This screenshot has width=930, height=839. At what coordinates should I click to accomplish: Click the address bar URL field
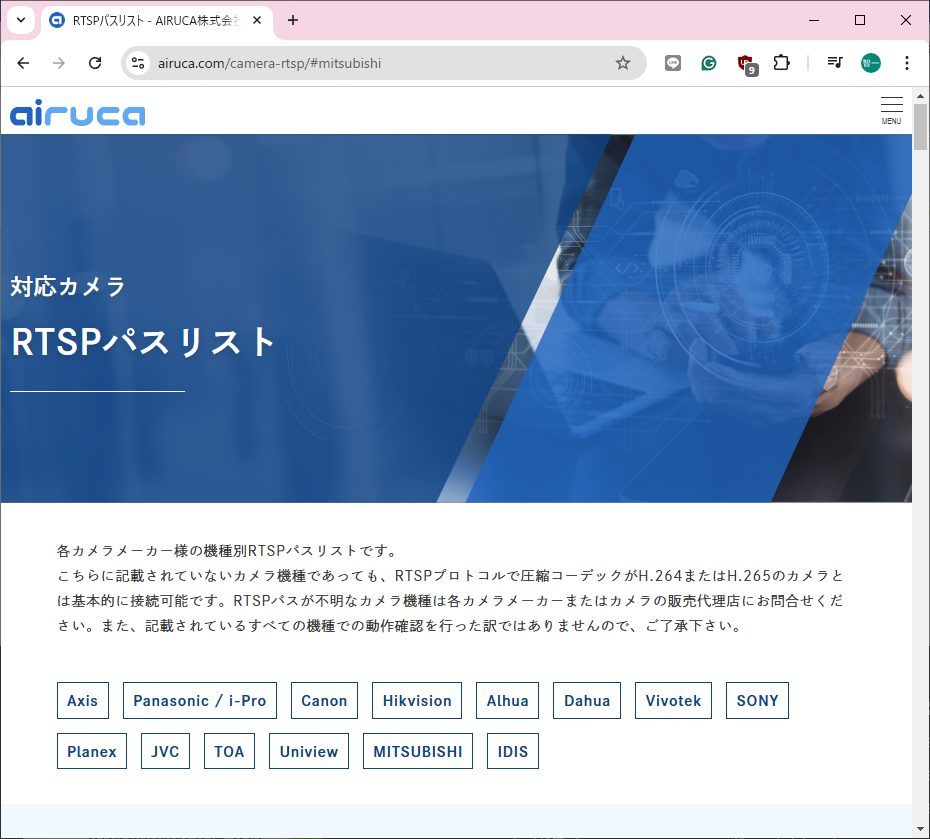(380, 63)
